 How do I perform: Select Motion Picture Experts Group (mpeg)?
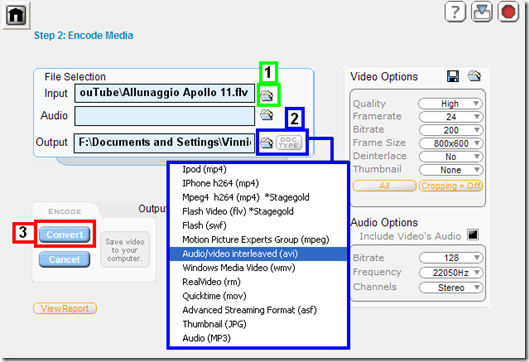tap(258, 240)
